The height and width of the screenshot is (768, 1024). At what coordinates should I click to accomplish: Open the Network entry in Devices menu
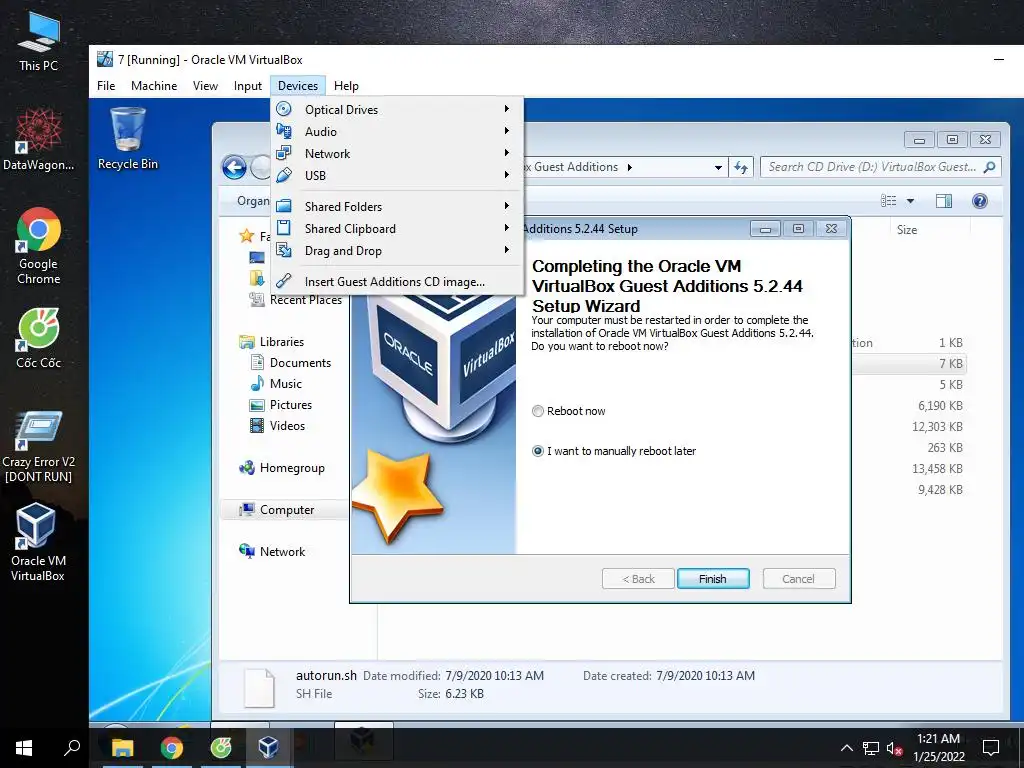click(396, 154)
